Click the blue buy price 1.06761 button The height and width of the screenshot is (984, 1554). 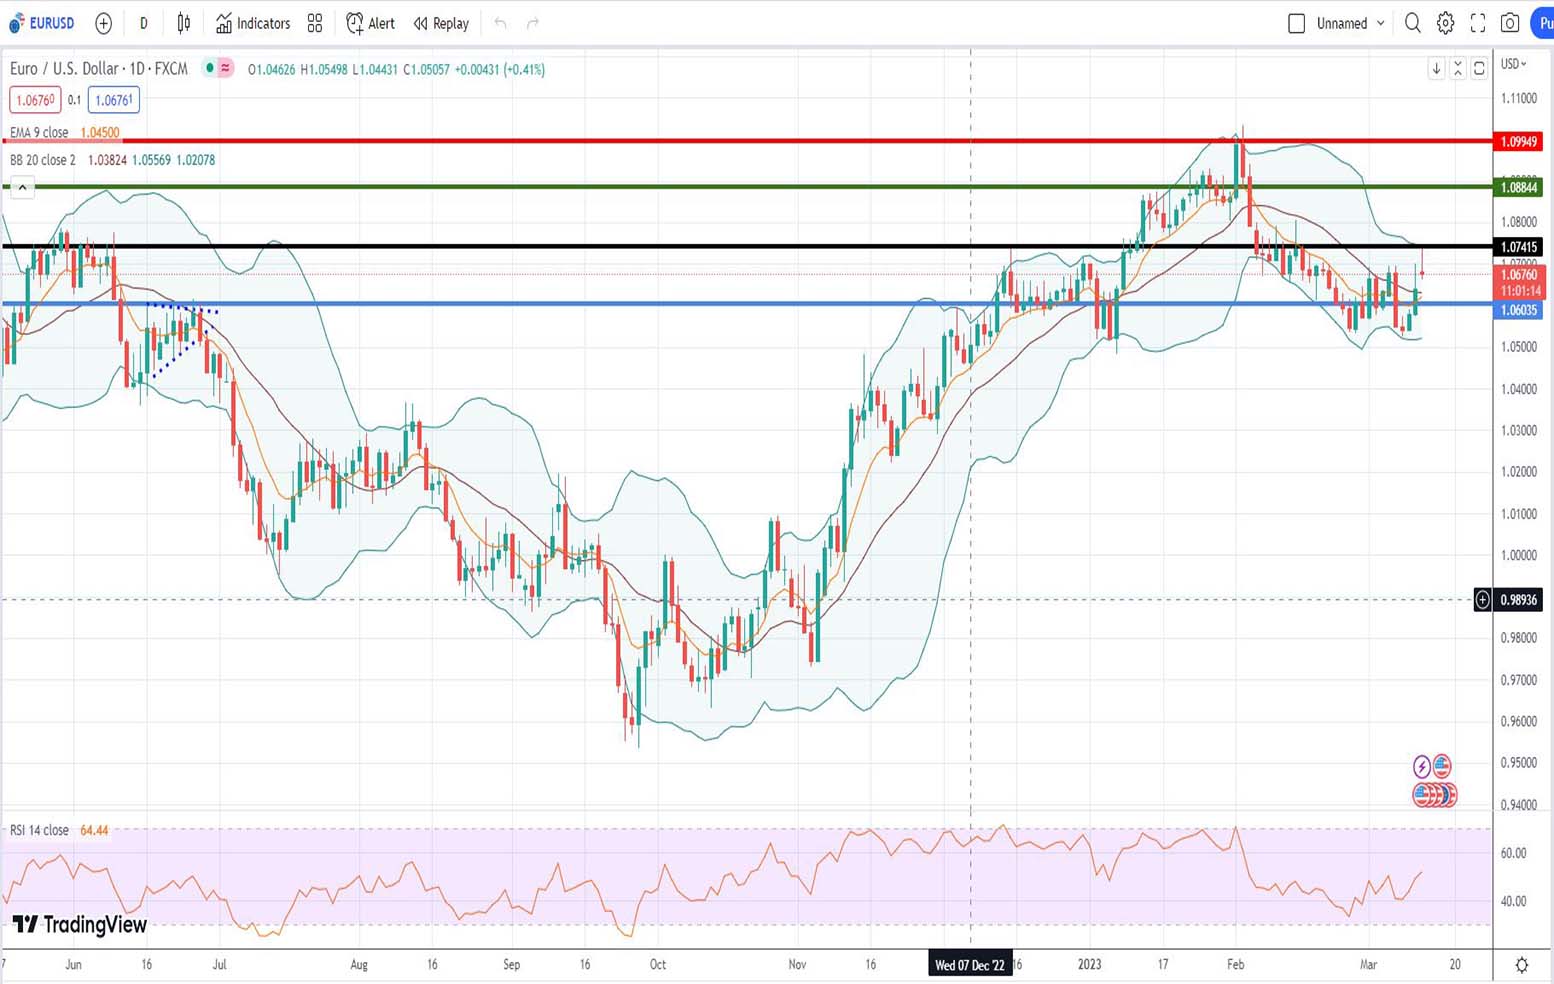[113, 100]
